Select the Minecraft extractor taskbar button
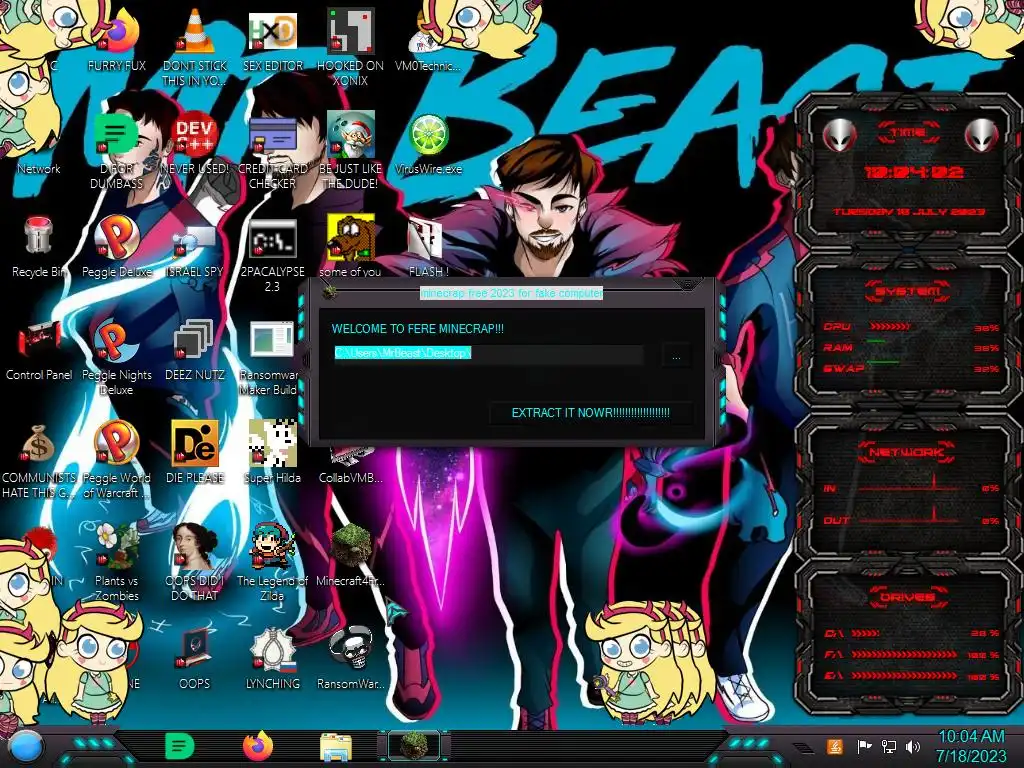The height and width of the screenshot is (768, 1024). point(414,746)
